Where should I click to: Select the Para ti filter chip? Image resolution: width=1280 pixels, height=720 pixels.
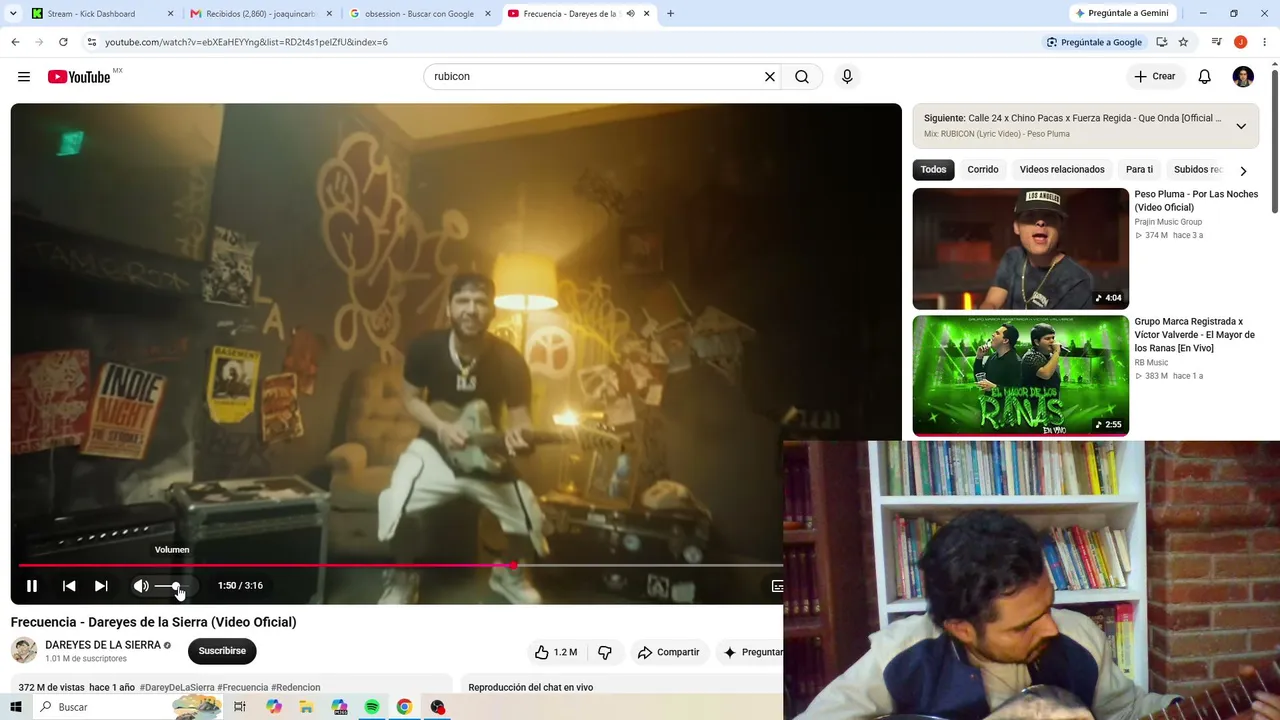(x=1139, y=170)
